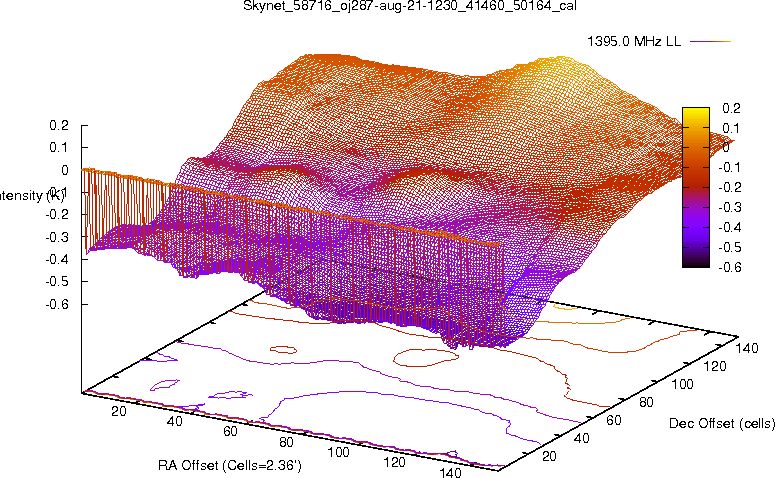Click the -0.6 tick on the intensity axis

57,304
